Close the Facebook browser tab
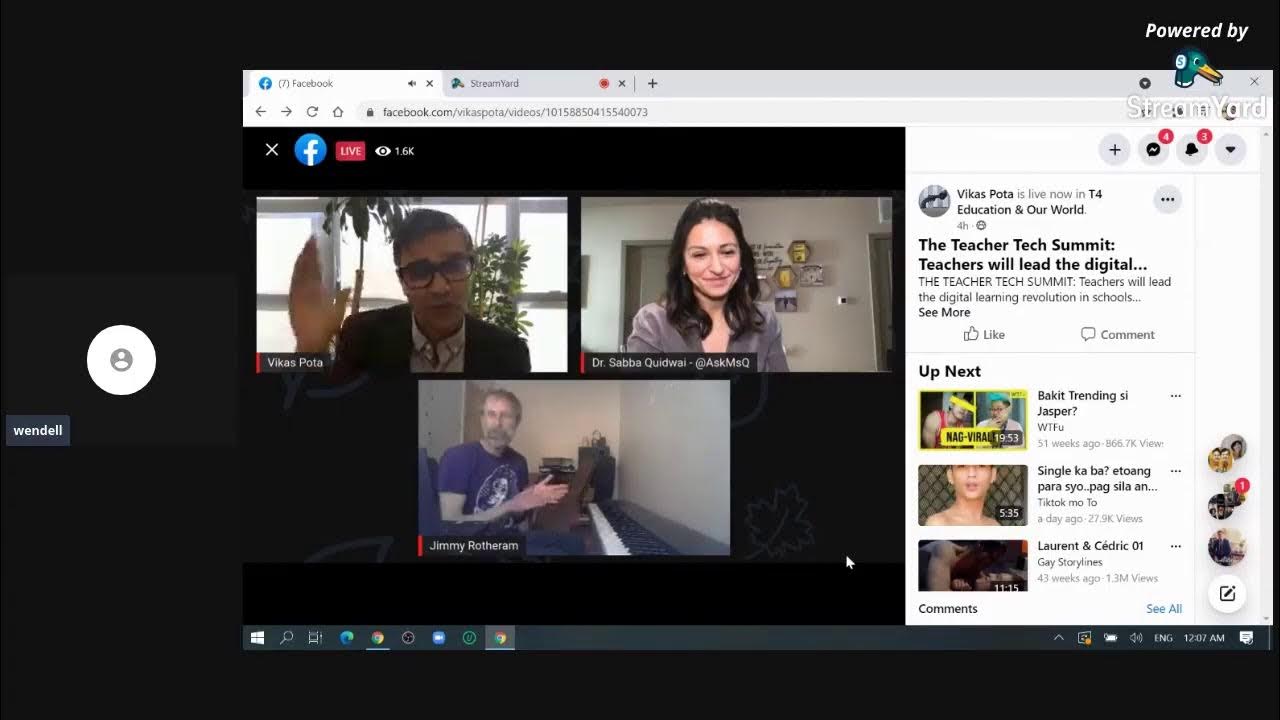This screenshot has width=1280, height=720. coord(430,84)
